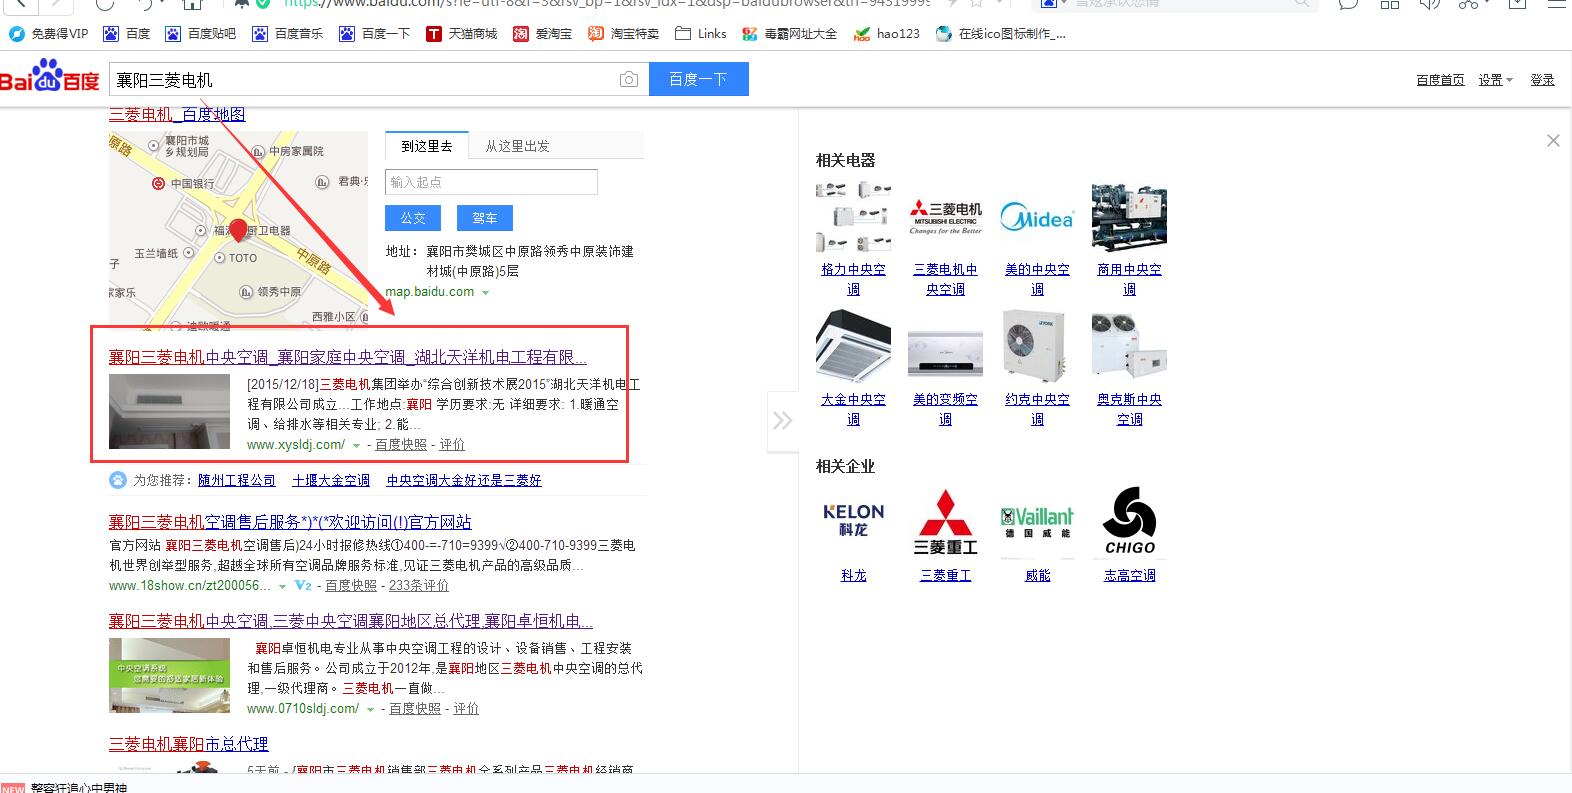
Task: Click the 襄阳卓恒机电 result thumbnail
Action: (170, 675)
